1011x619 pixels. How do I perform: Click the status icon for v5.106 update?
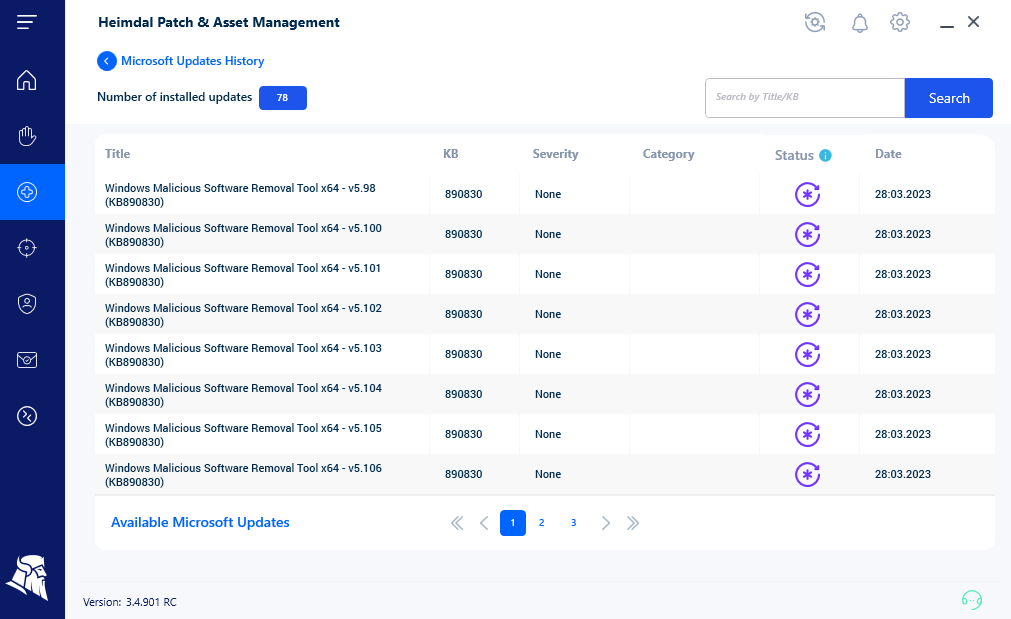807,475
